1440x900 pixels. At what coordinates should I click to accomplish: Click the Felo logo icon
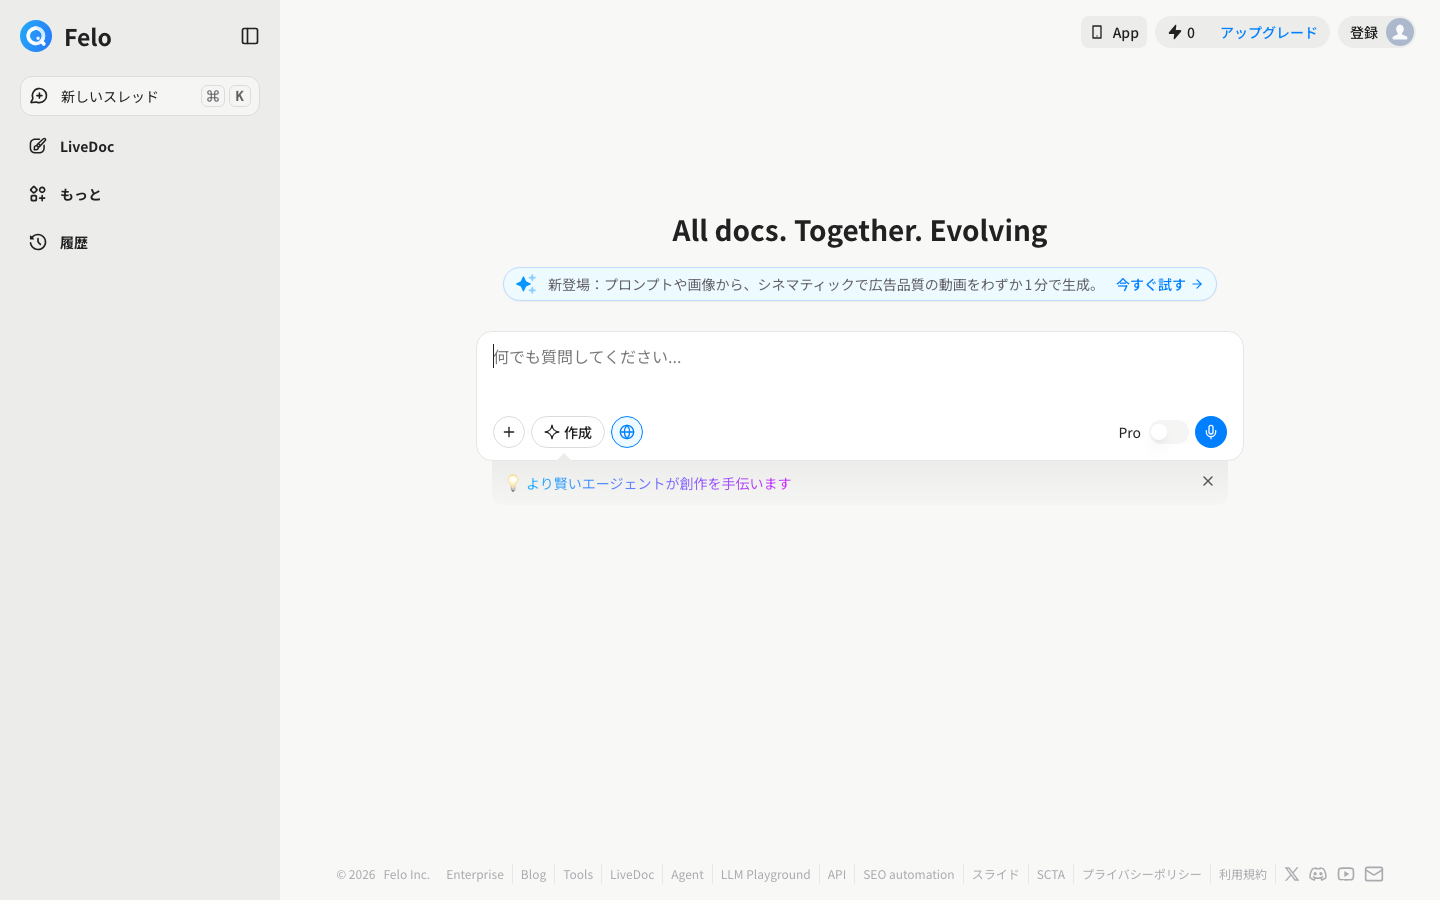[x=36, y=36]
